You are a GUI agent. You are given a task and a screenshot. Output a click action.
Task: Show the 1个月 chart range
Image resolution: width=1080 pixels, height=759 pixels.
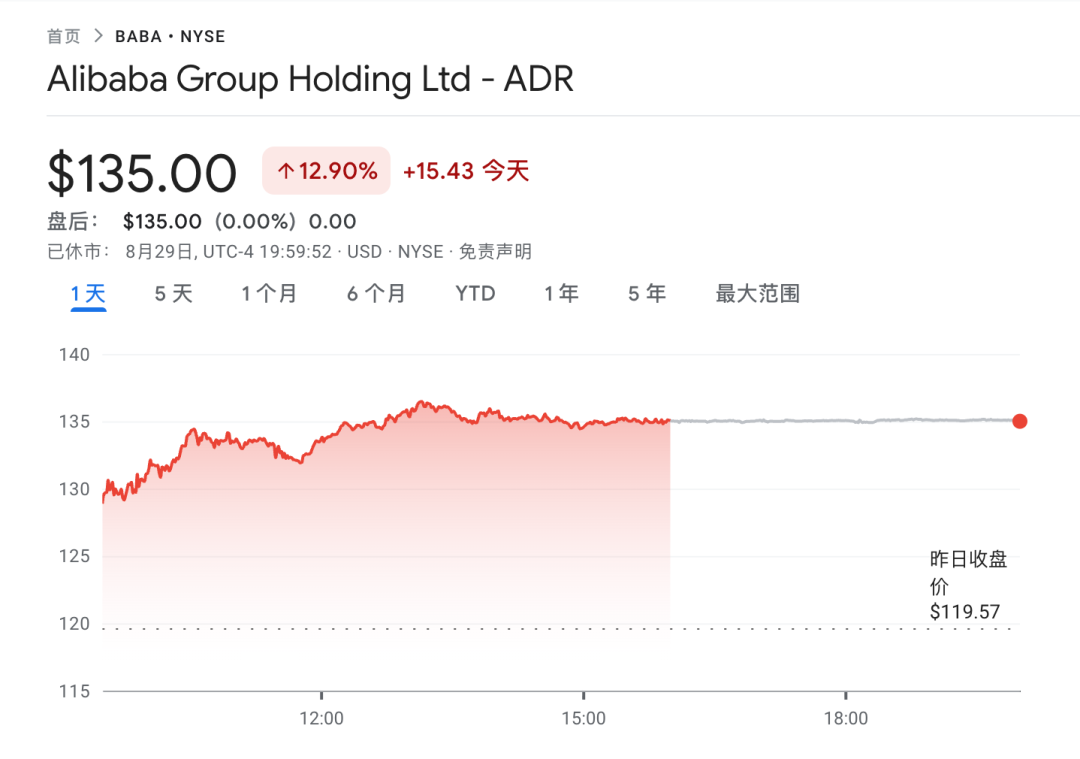(269, 294)
